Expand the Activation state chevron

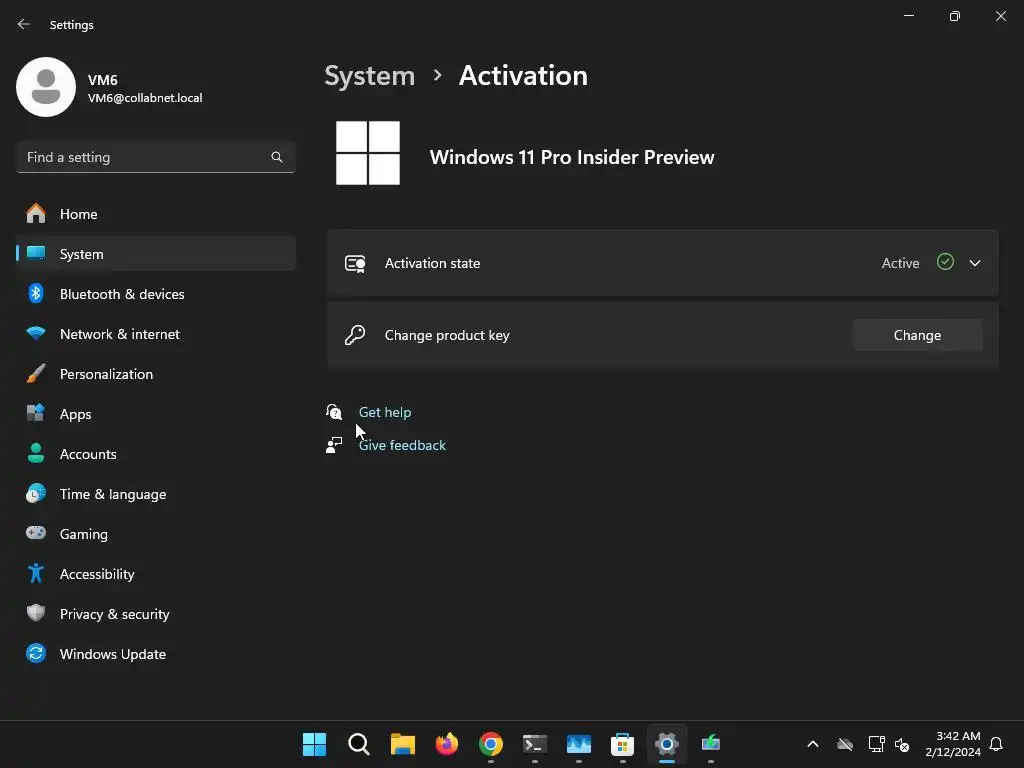[975, 263]
